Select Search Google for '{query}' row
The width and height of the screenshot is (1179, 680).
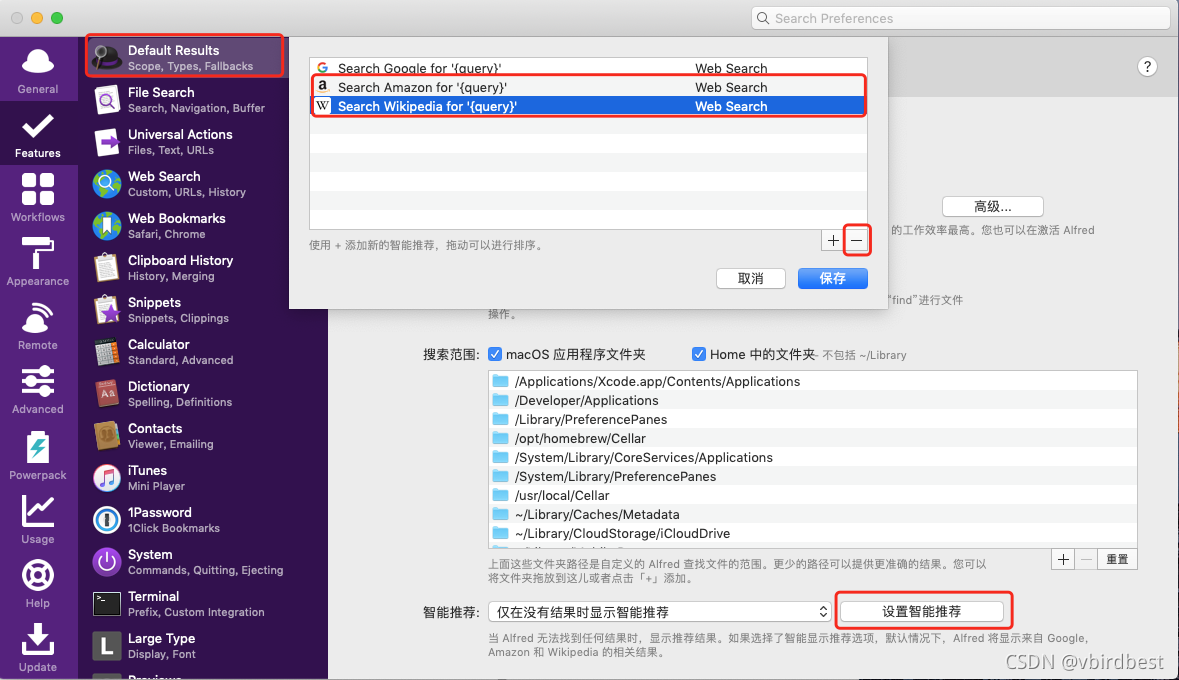coord(588,68)
